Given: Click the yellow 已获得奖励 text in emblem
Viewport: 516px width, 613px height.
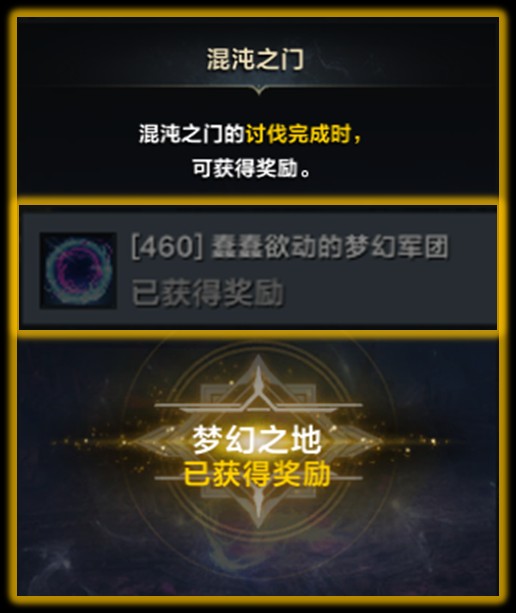Looking at the screenshot, I should click(x=257, y=474).
